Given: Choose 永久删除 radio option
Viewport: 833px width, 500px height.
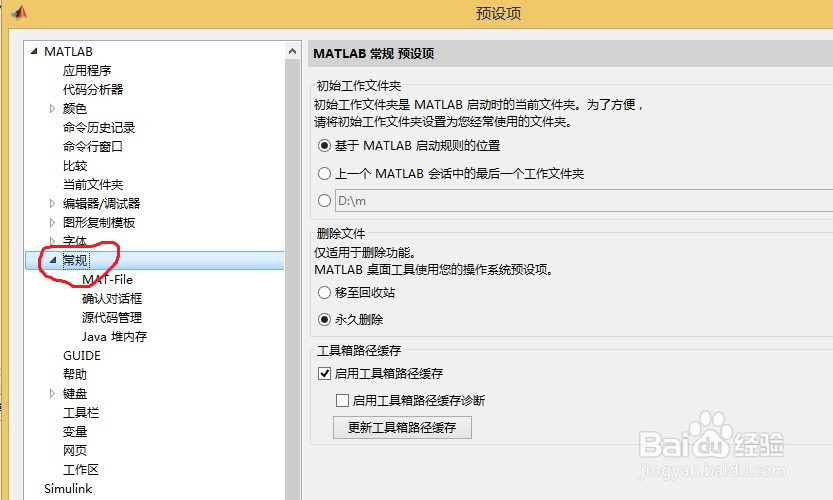Looking at the screenshot, I should click(324, 319).
